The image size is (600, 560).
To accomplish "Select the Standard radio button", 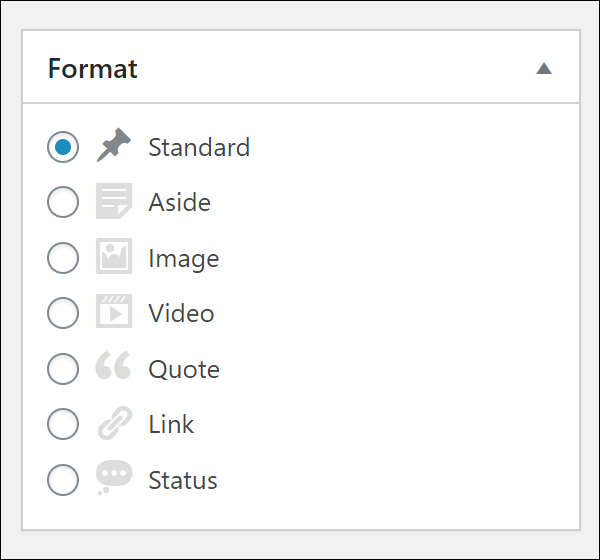I will [x=63, y=147].
